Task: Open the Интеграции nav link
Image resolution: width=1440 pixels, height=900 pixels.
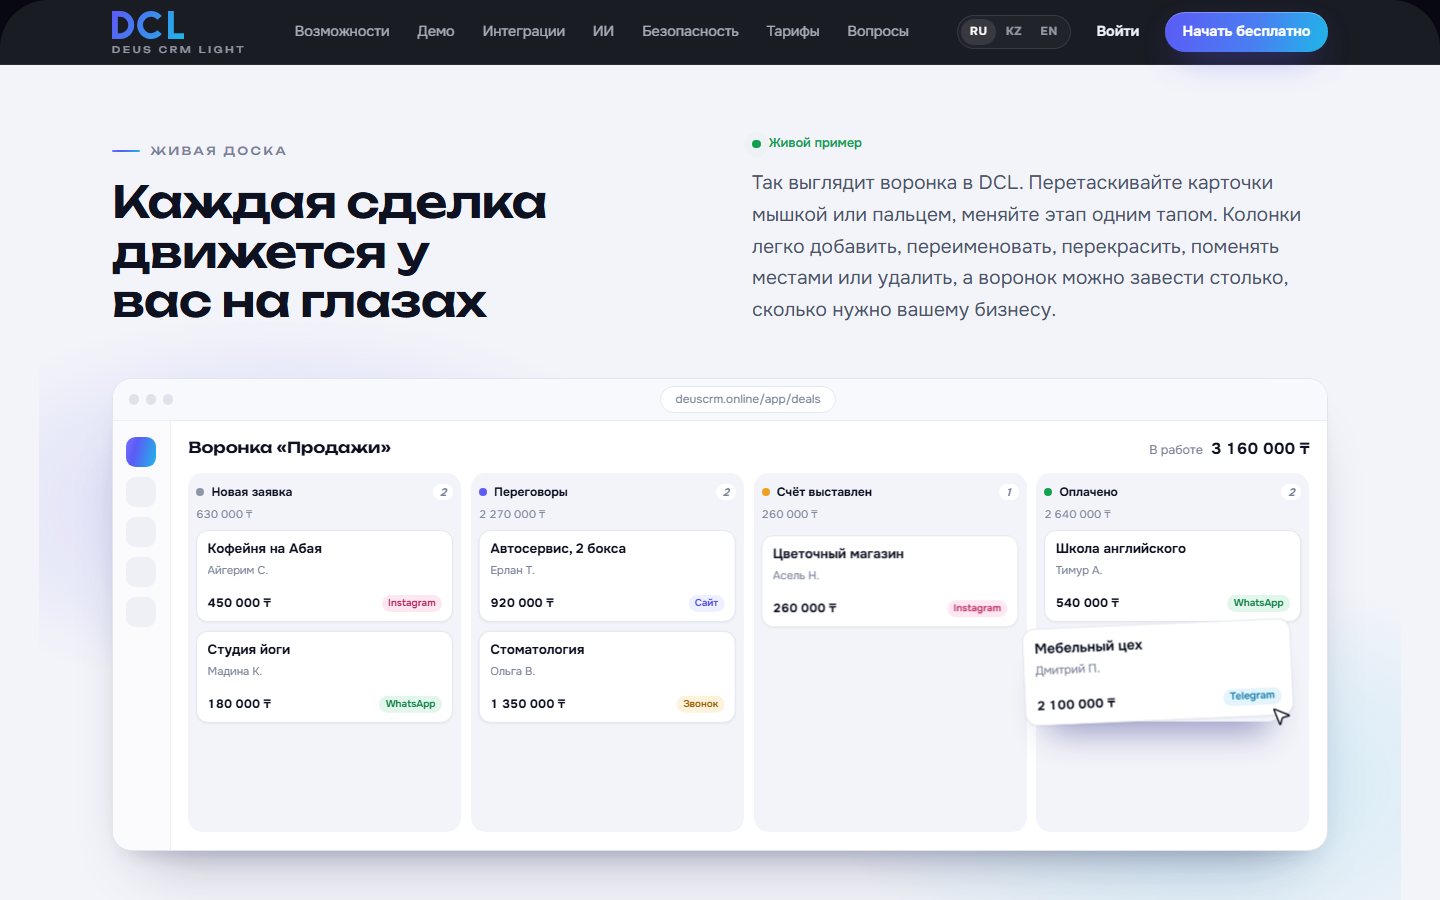Action: (523, 31)
